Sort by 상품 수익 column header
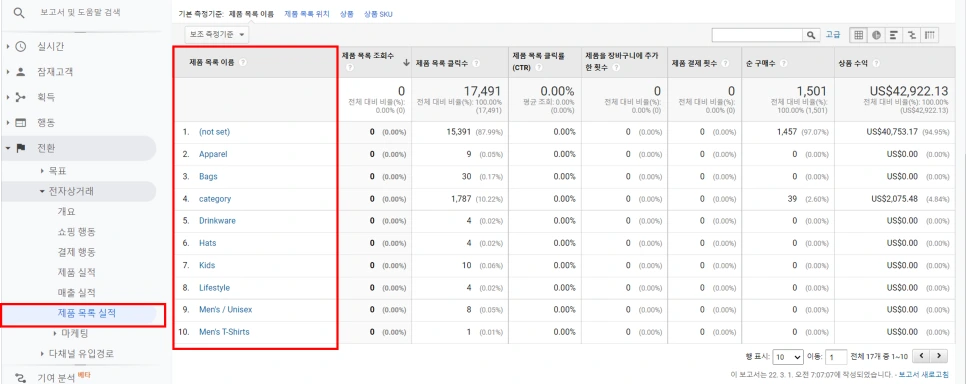This screenshot has width=966, height=384. tap(853, 63)
